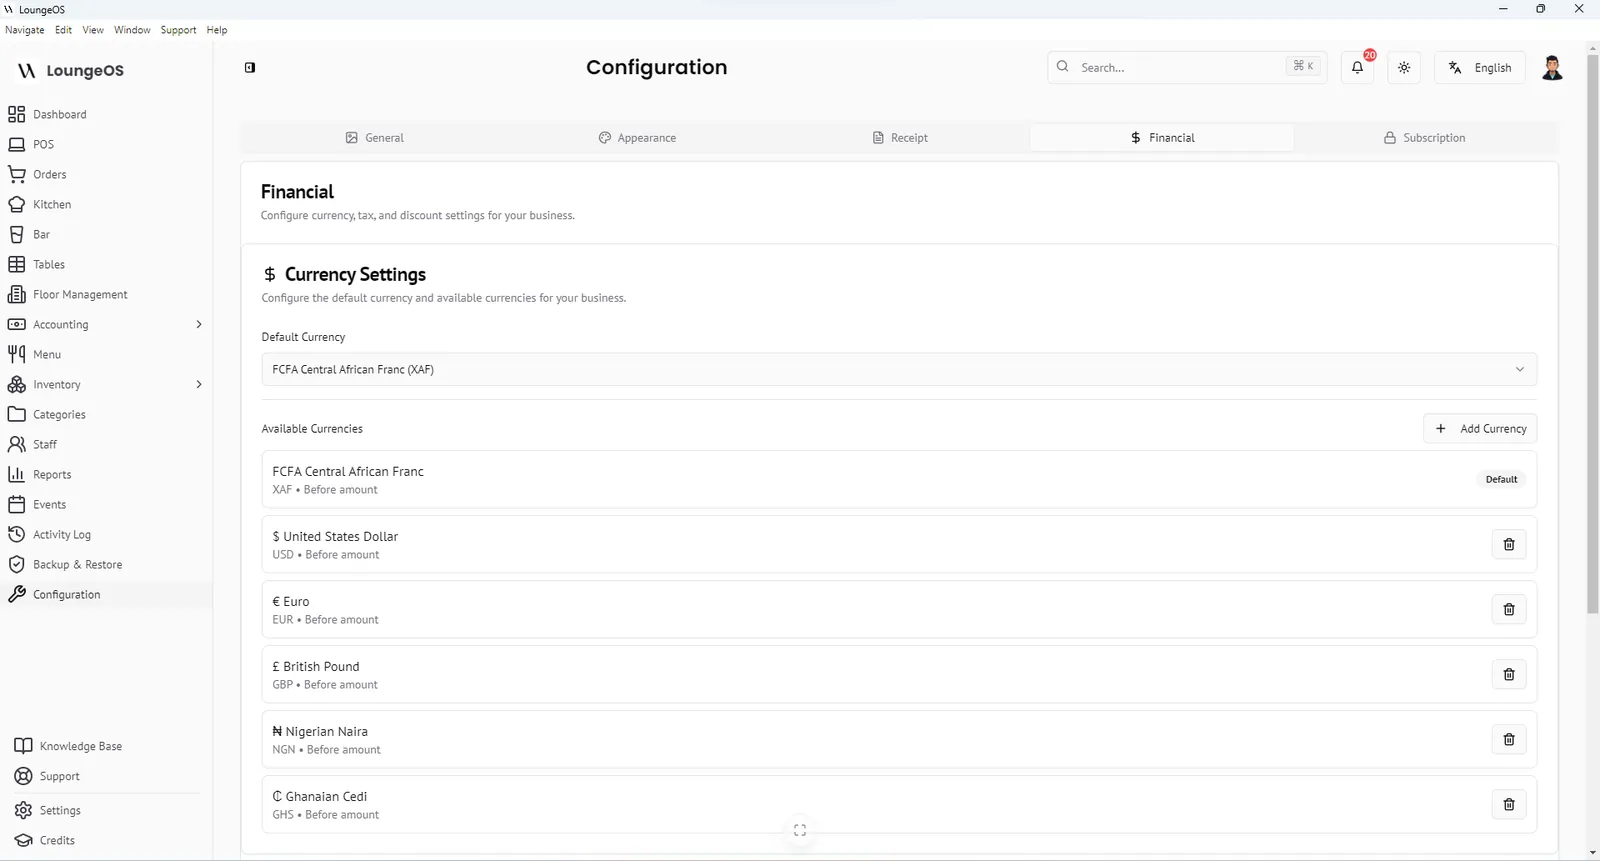Click the fullscreen expand icon at bottom
Screen dimensions: 1600x861
pos(800,831)
